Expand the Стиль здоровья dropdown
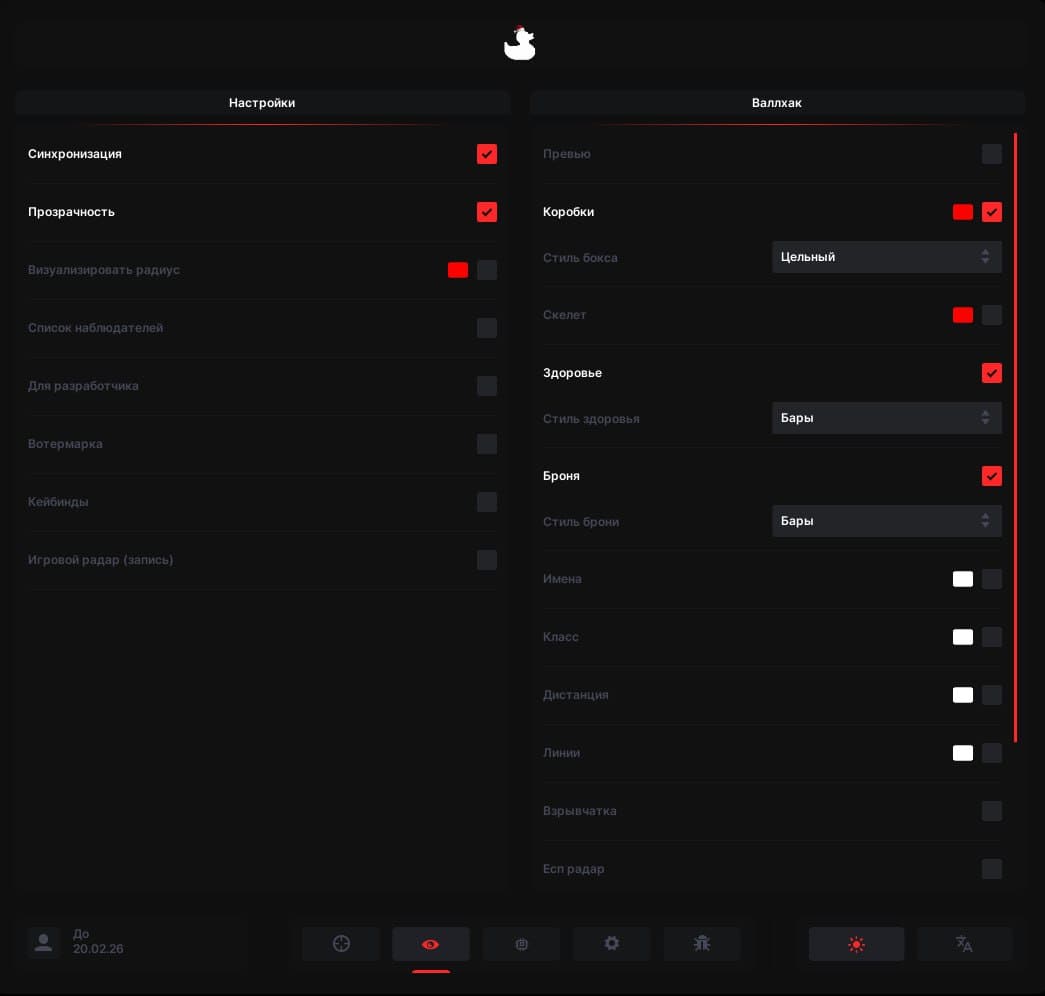This screenshot has width=1045, height=996. [886, 418]
